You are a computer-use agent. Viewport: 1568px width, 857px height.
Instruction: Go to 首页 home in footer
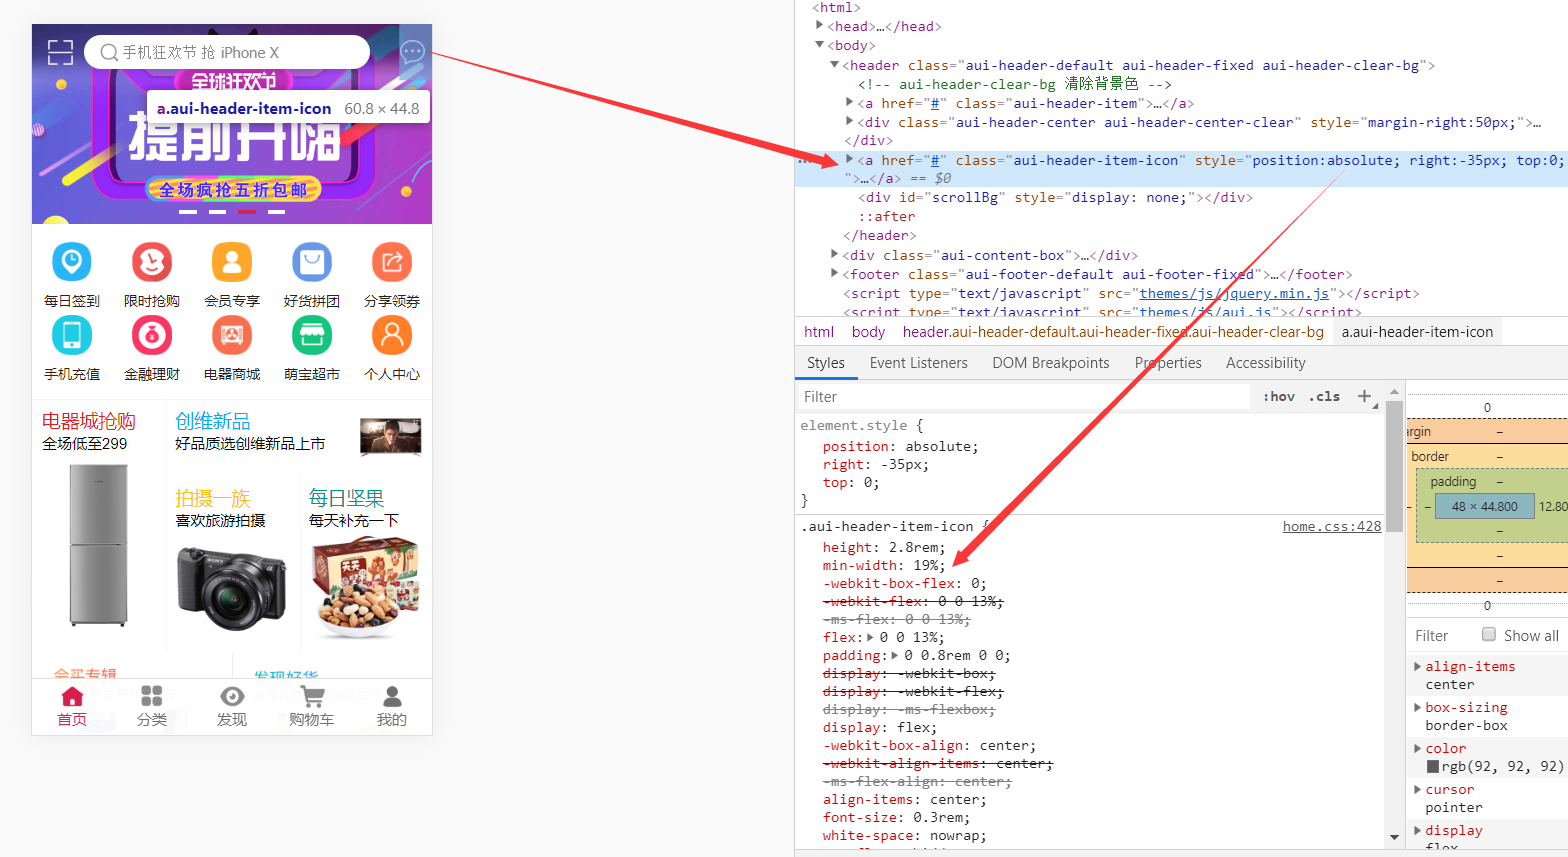72,707
